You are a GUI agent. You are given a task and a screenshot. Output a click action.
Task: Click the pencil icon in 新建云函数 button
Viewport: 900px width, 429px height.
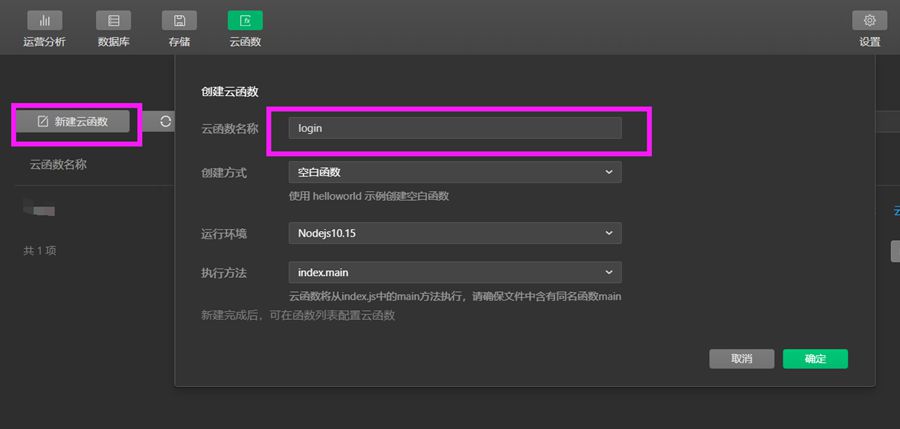(43, 121)
